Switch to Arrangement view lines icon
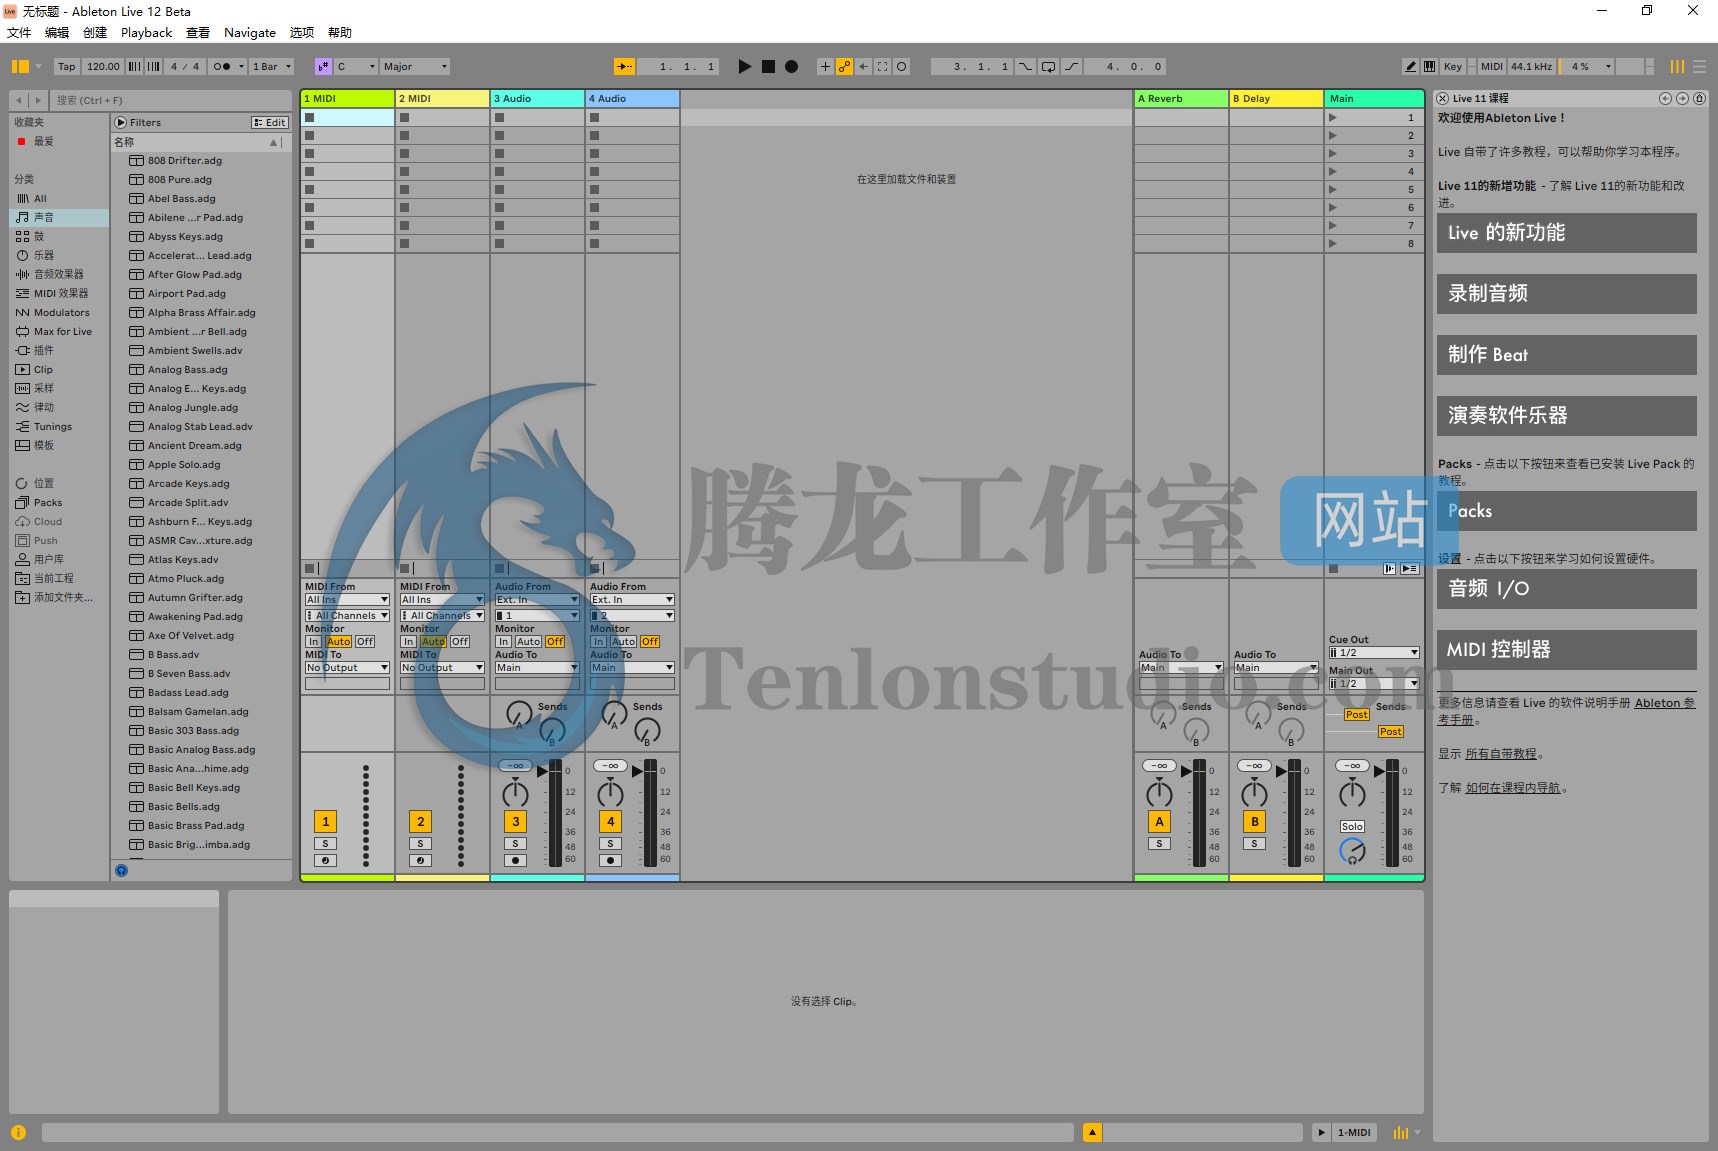1718x1151 pixels. (1699, 67)
